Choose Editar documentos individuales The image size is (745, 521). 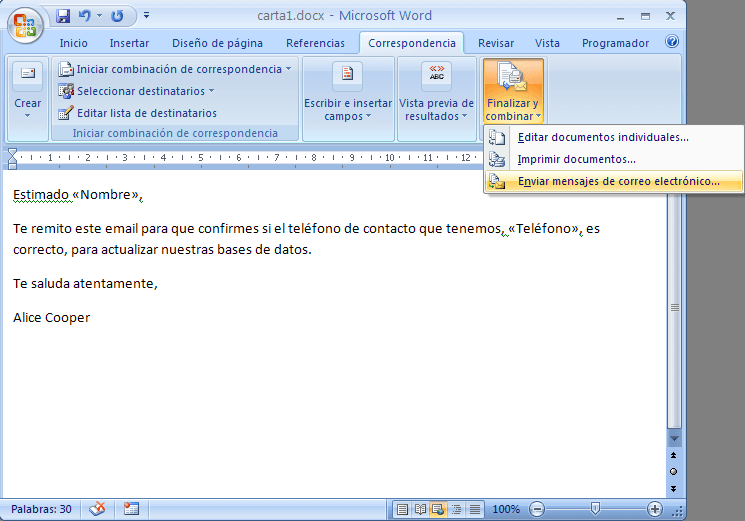613,137
